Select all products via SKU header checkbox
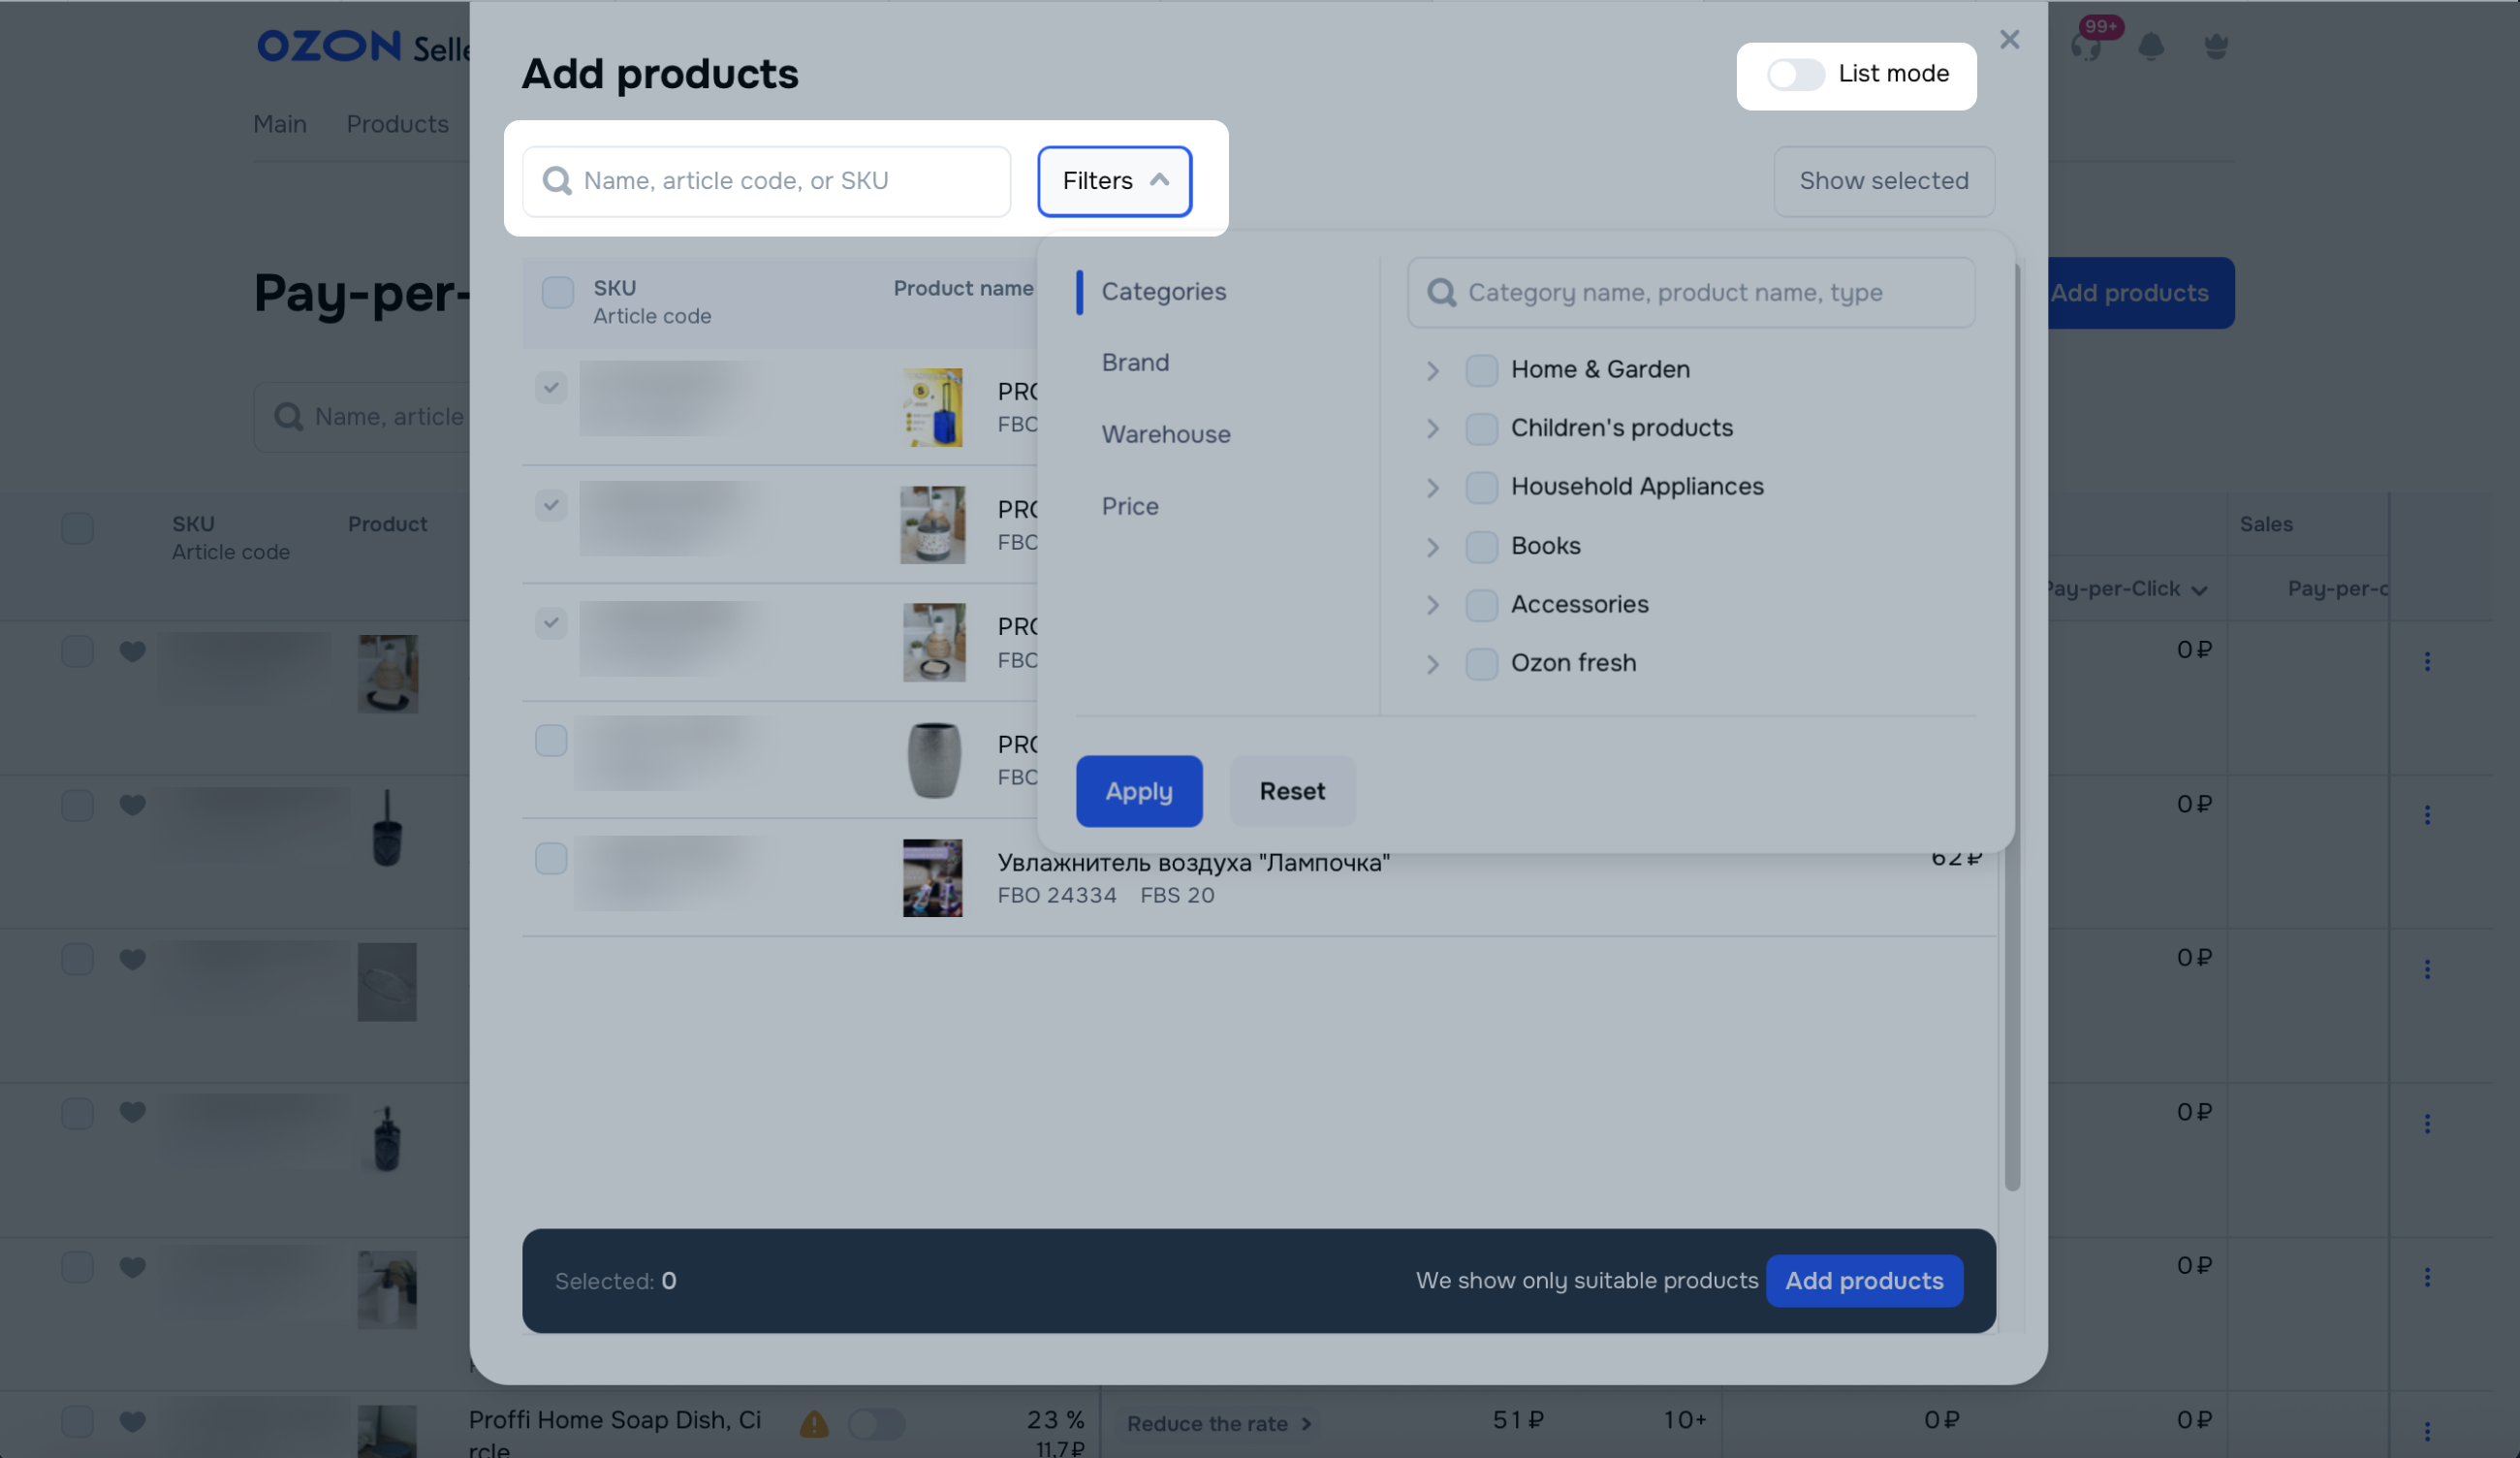2520x1458 pixels. [x=557, y=292]
